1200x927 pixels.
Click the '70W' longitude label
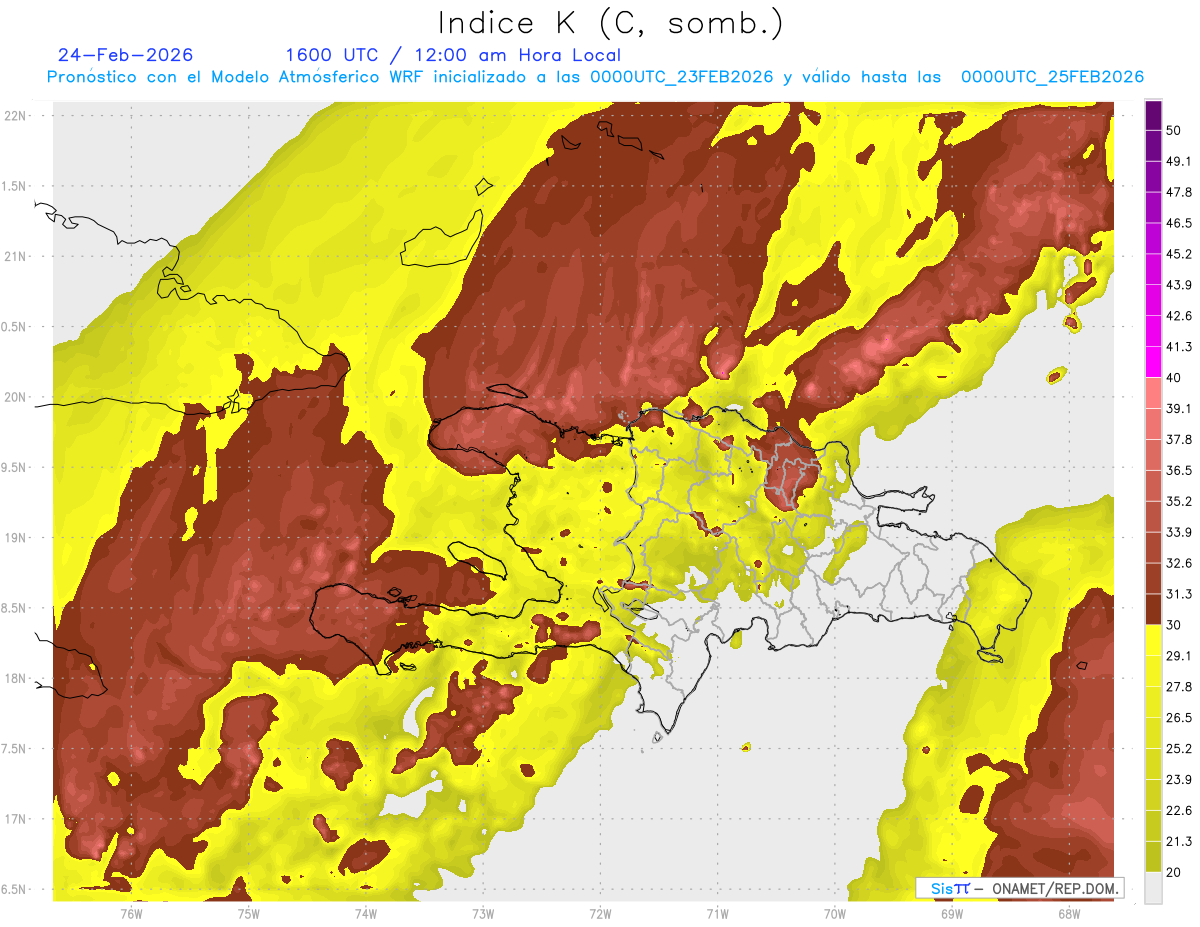click(x=835, y=913)
